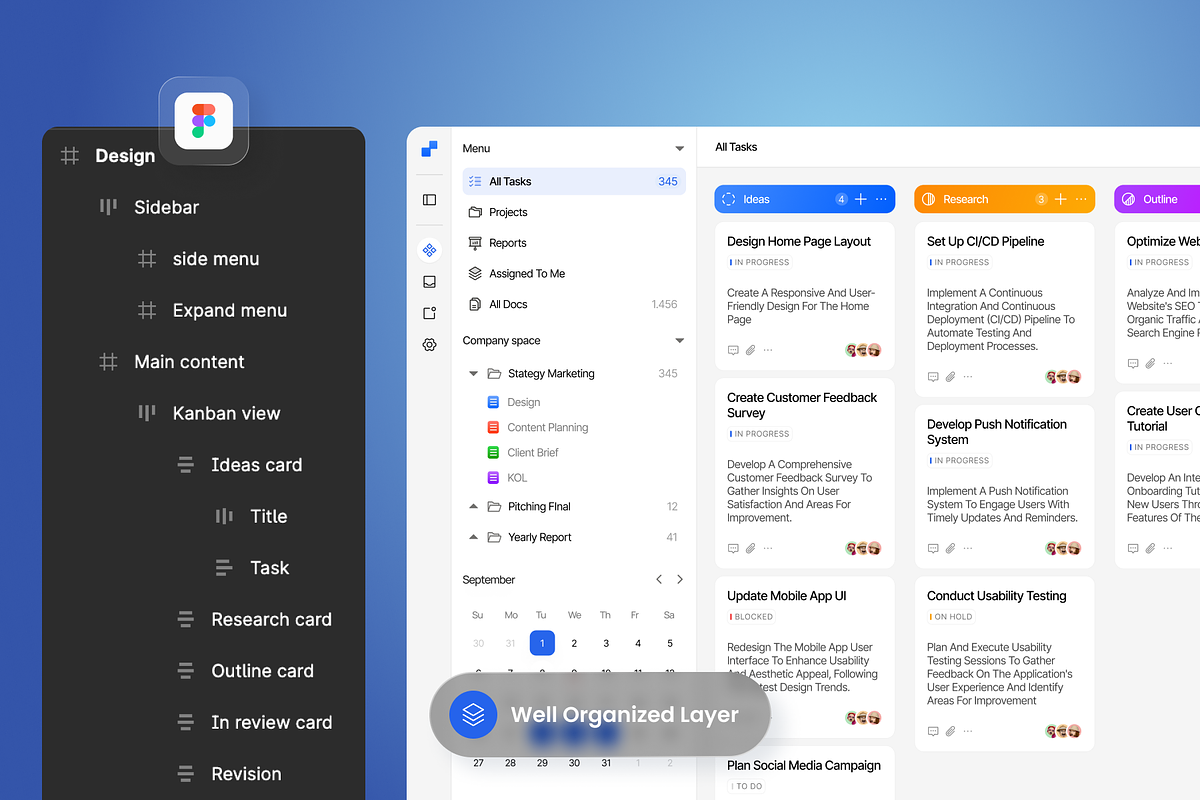Select Expand menu layer
Screen dimensions: 1200x800
coord(229,310)
